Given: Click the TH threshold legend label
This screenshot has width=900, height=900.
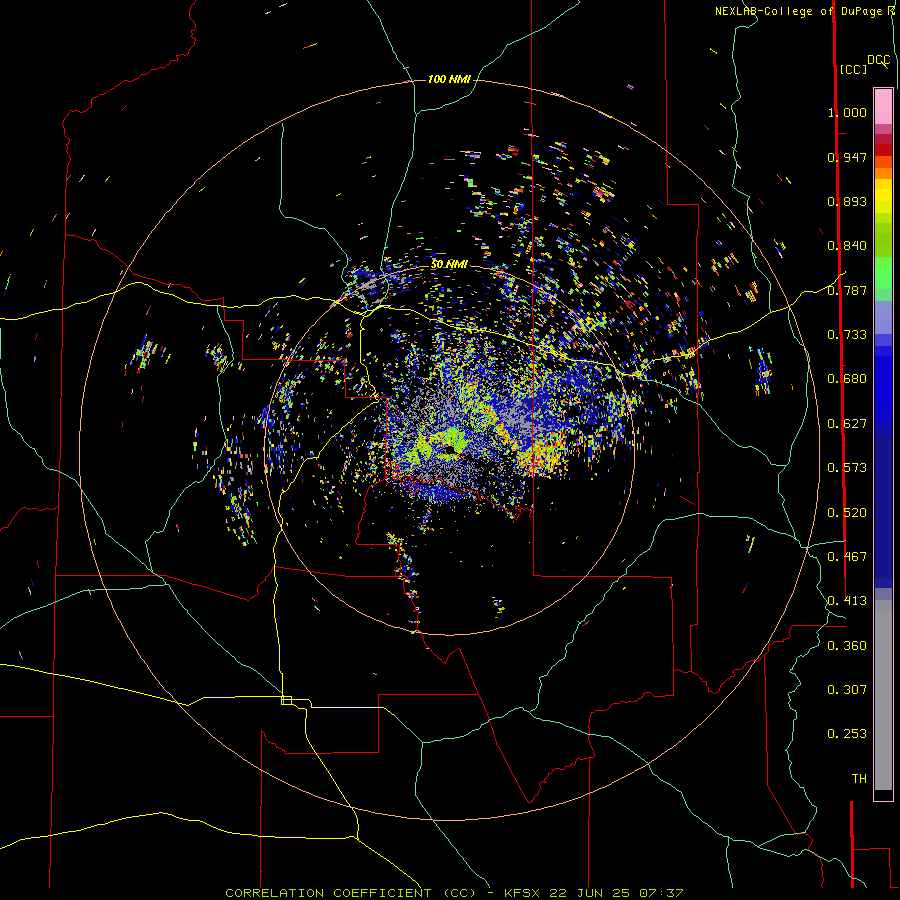Looking at the screenshot, I should pos(859,779).
